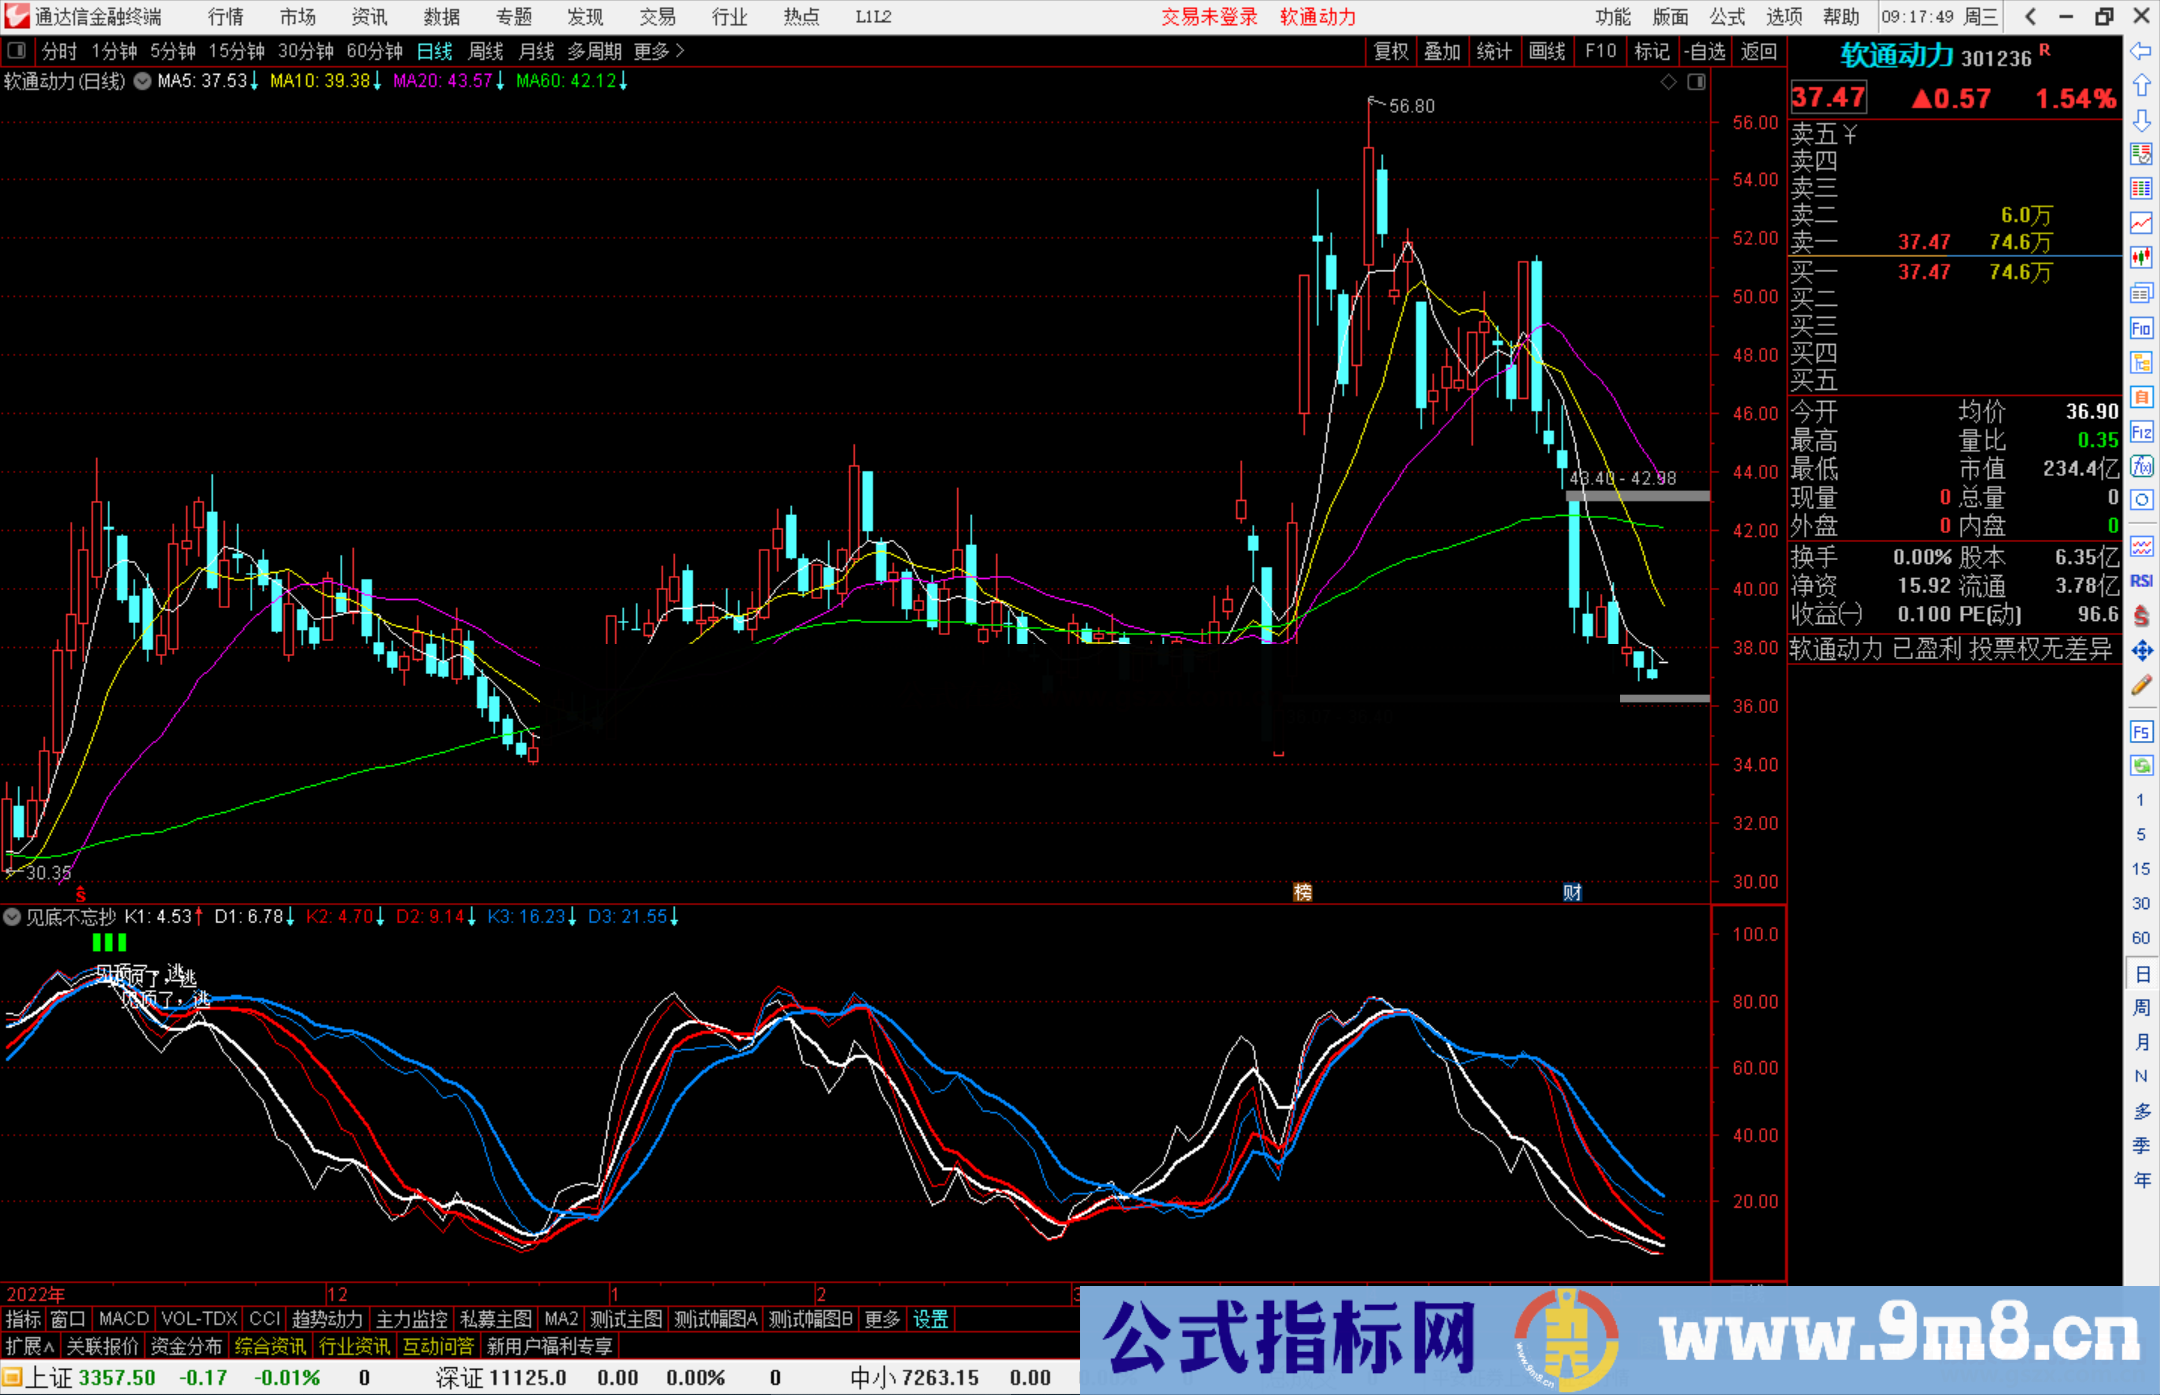
Task: Open the f(x) formula manager icon
Action: 2141,466
